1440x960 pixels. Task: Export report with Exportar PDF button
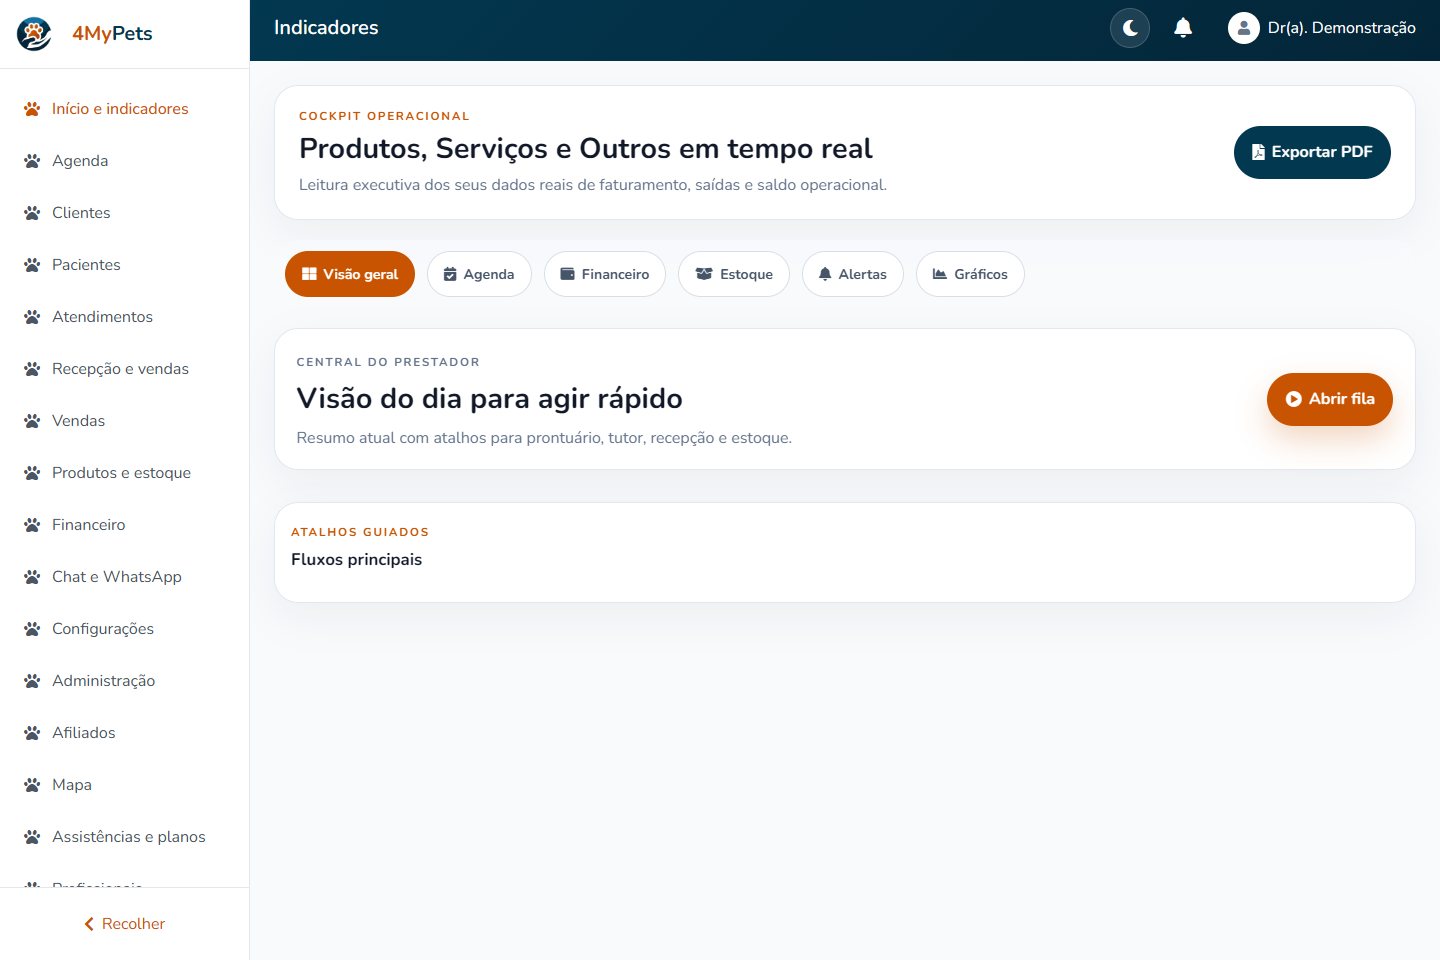click(x=1312, y=152)
